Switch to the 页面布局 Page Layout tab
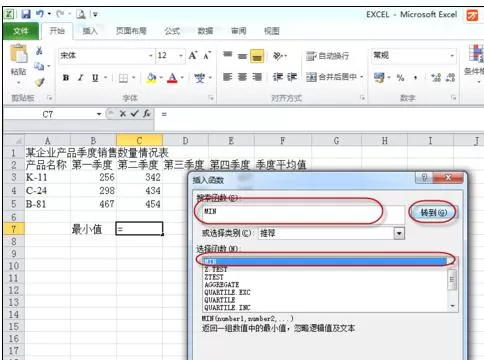Viewport: 484px width, 360px height. coord(131,31)
